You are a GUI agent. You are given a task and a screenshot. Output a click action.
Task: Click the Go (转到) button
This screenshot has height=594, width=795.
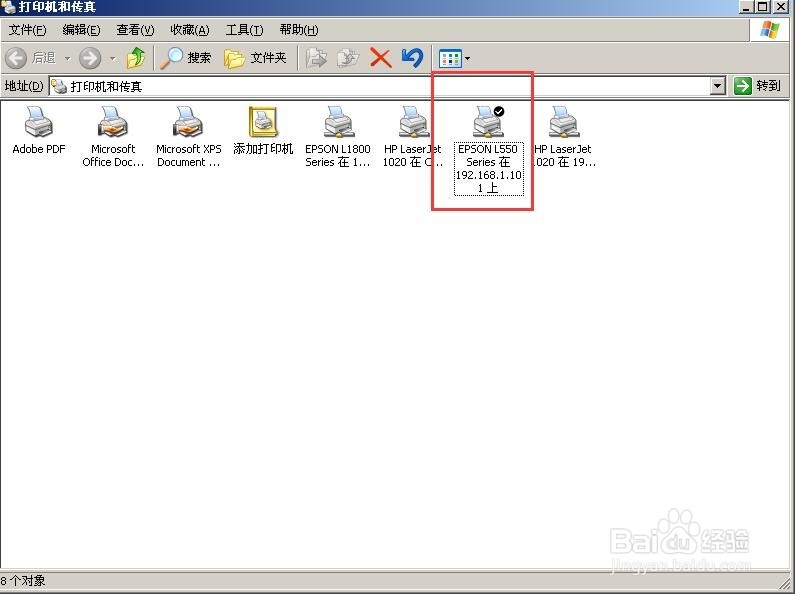[757, 86]
